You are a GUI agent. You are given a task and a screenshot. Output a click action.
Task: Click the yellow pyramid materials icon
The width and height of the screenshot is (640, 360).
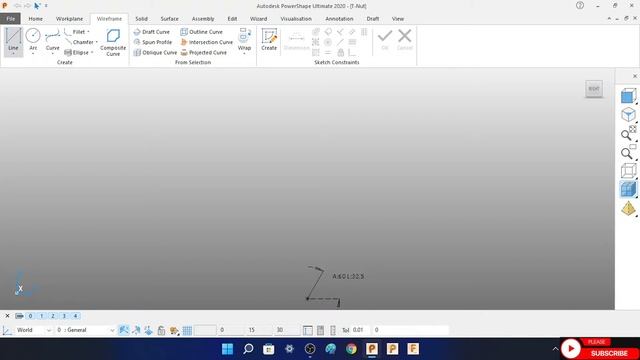[x=628, y=209]
